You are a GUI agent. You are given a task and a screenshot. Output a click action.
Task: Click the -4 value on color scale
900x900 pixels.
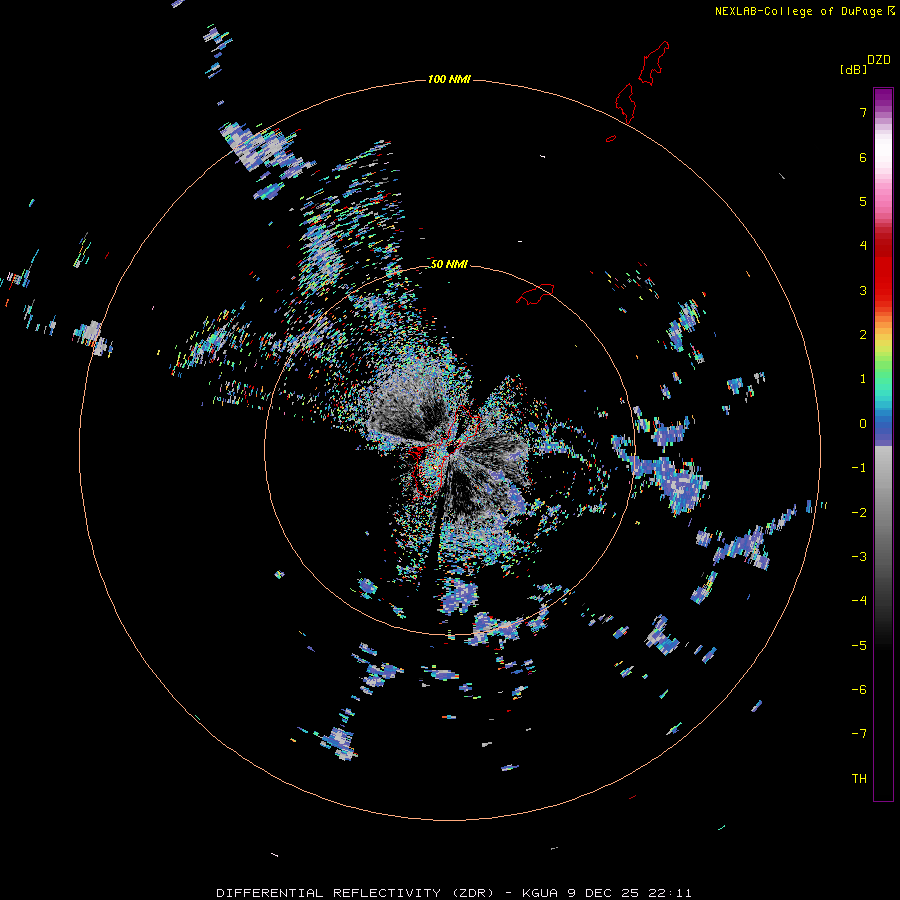click(x=859, y=601)
